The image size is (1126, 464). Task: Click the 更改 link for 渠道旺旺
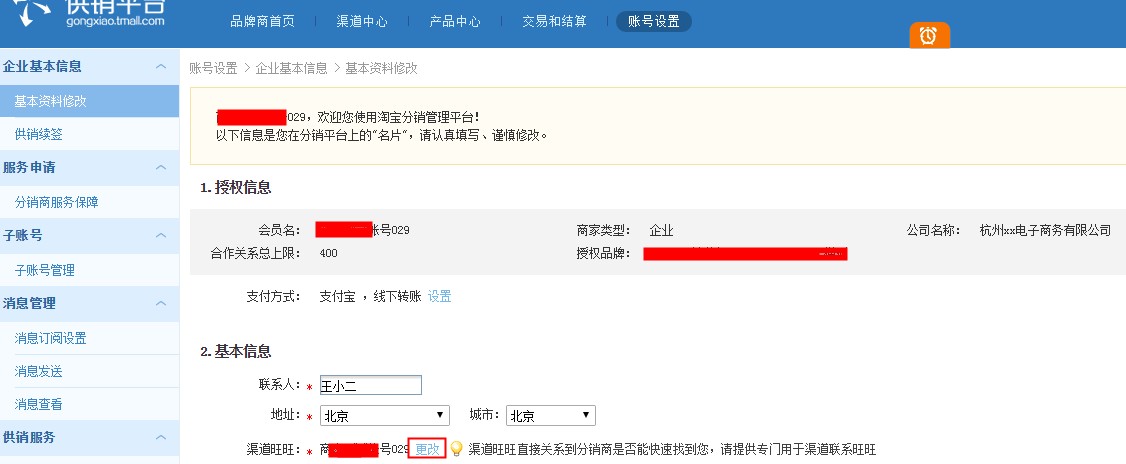tap(428, 449)
